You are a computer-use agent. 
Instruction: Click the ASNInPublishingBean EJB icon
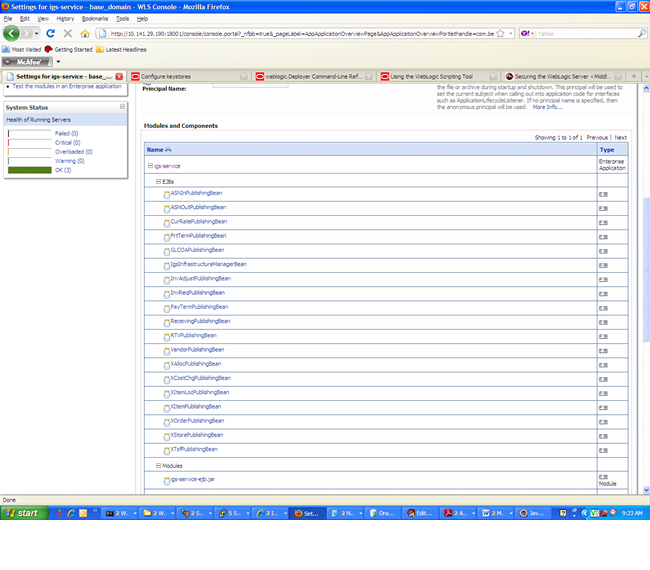point(167,194)
